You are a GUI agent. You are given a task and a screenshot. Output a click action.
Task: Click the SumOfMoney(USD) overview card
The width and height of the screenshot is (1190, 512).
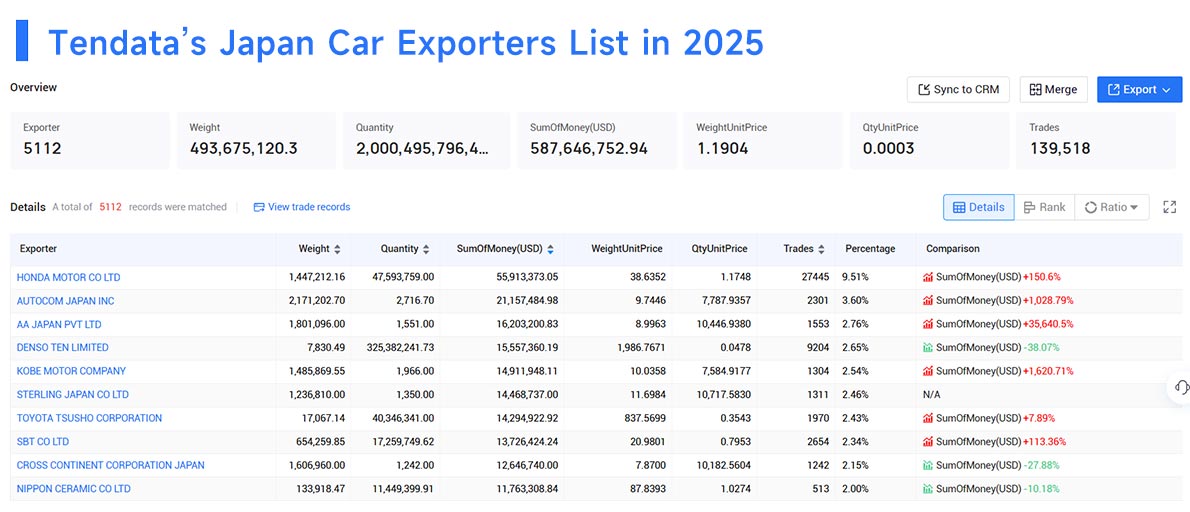coord(597,140)
